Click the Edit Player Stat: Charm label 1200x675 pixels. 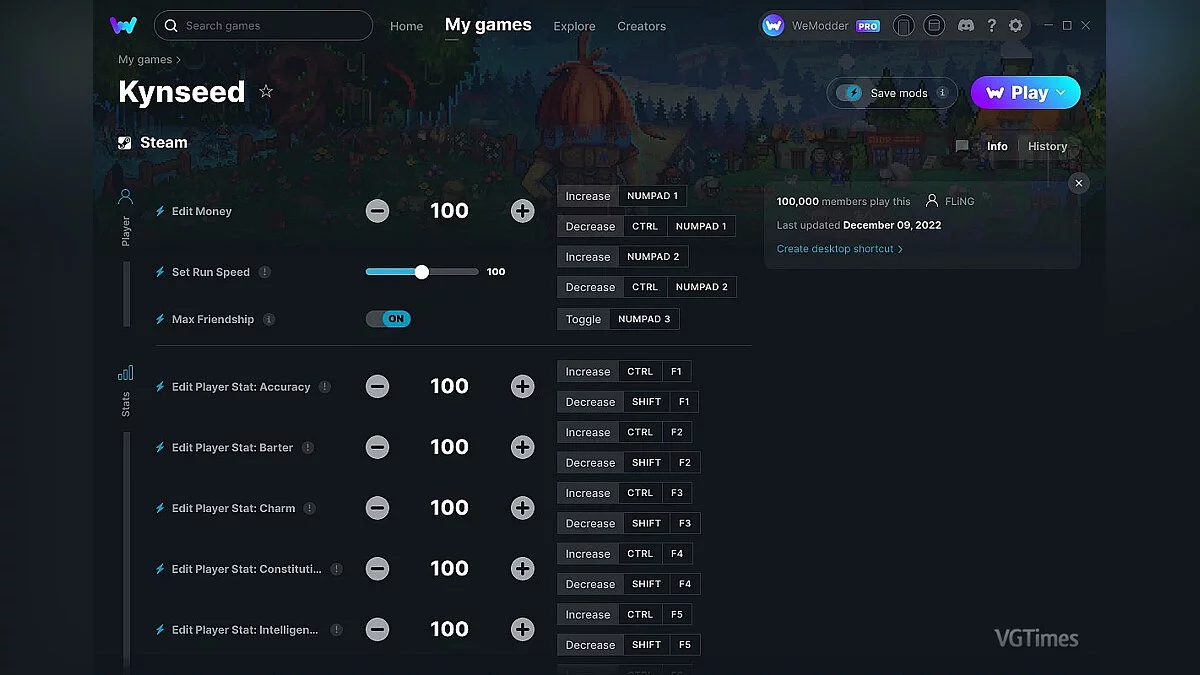coord(233,508)
